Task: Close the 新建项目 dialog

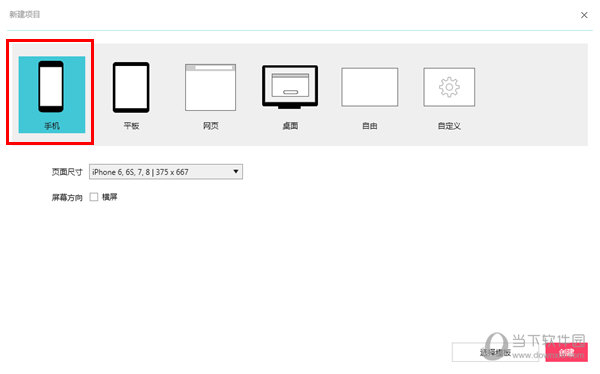Action: [584, 15]
